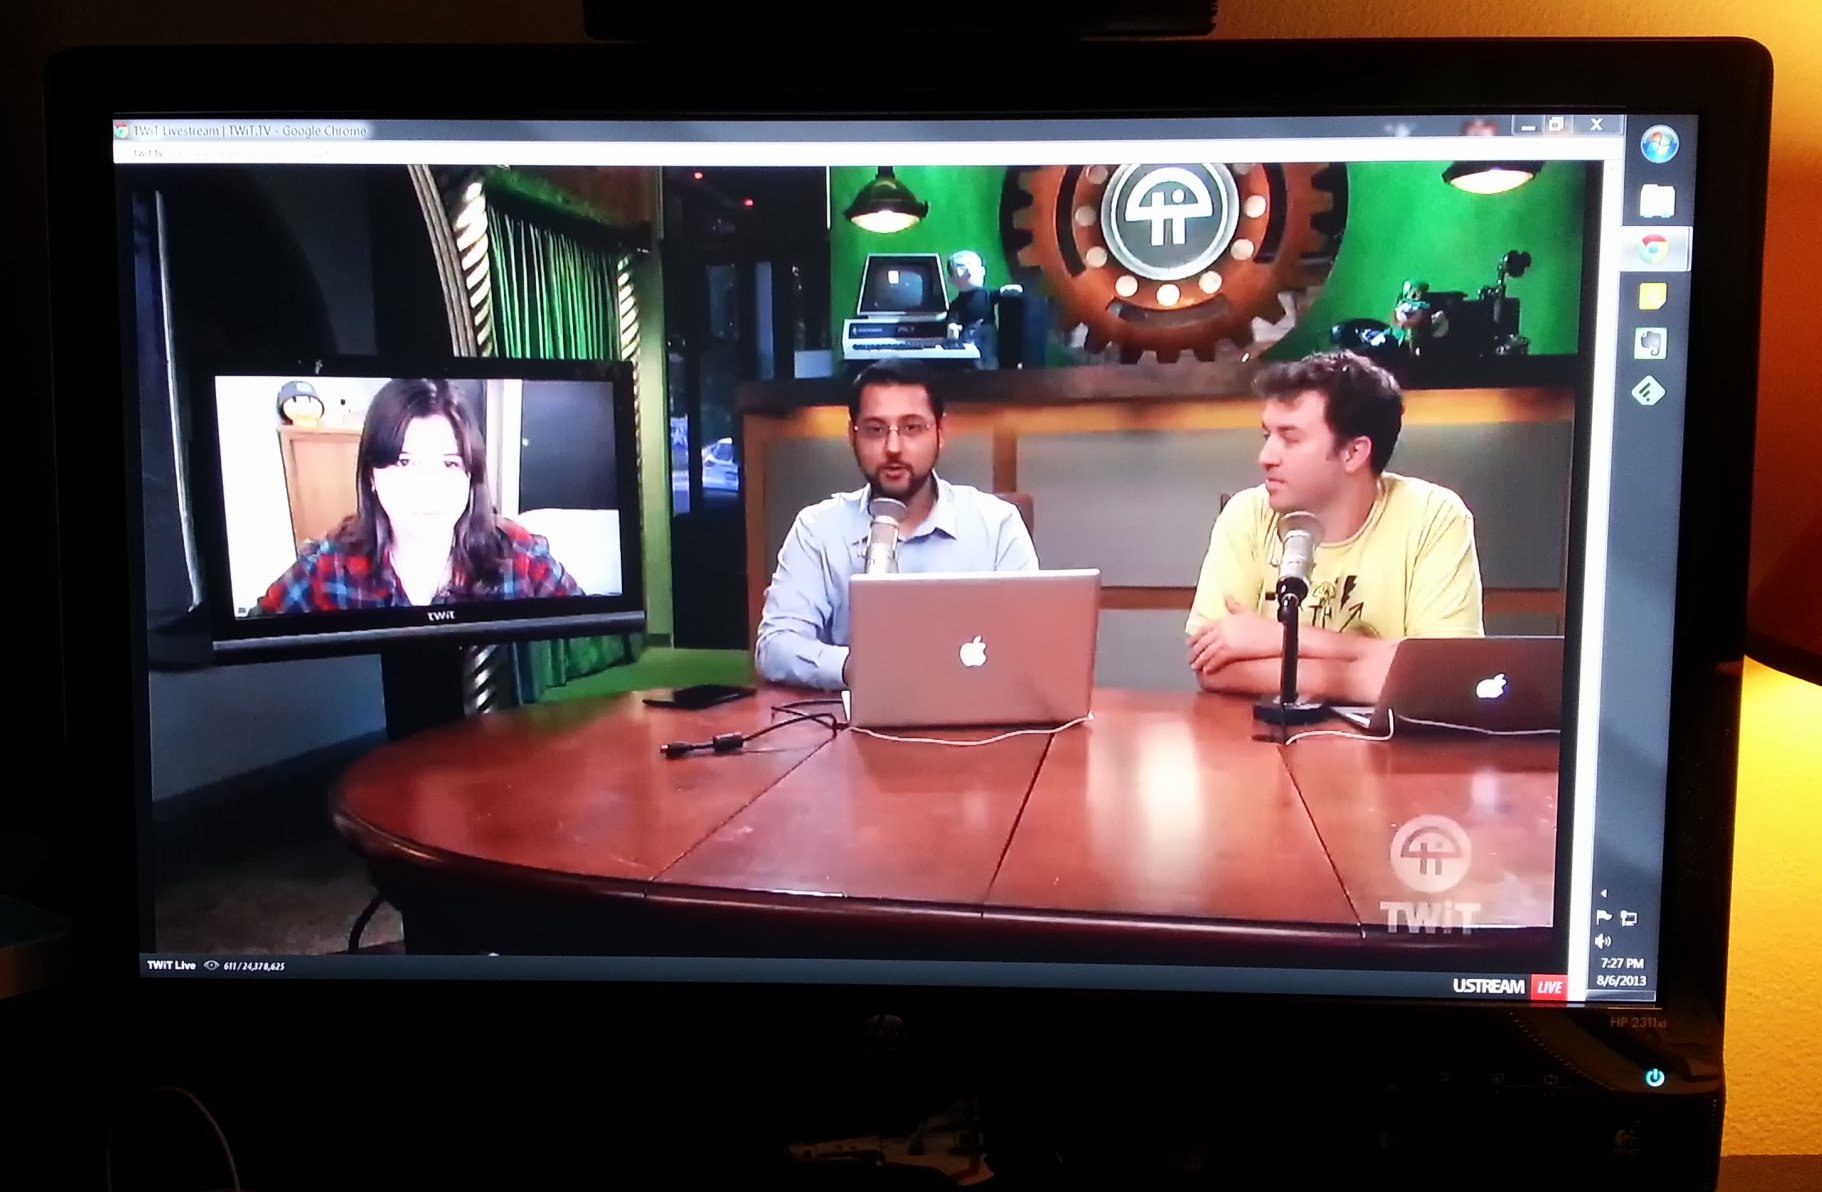Click the USTREAM logo in the player
The image size is (1822, 1192).
(1487, 986)
